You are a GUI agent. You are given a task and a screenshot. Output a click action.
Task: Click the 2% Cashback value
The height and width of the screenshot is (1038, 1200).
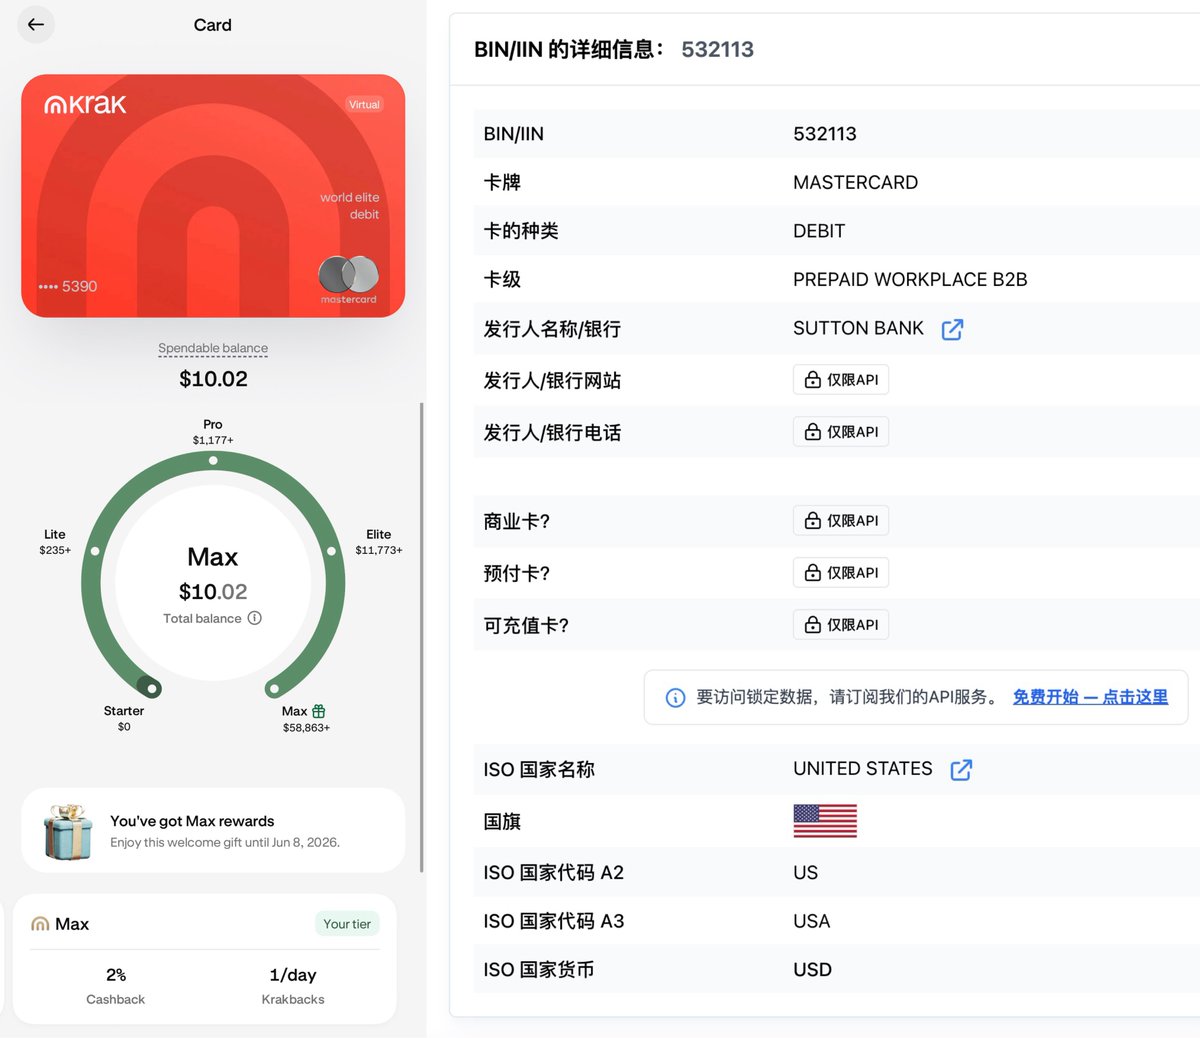[x=116, y=975]
